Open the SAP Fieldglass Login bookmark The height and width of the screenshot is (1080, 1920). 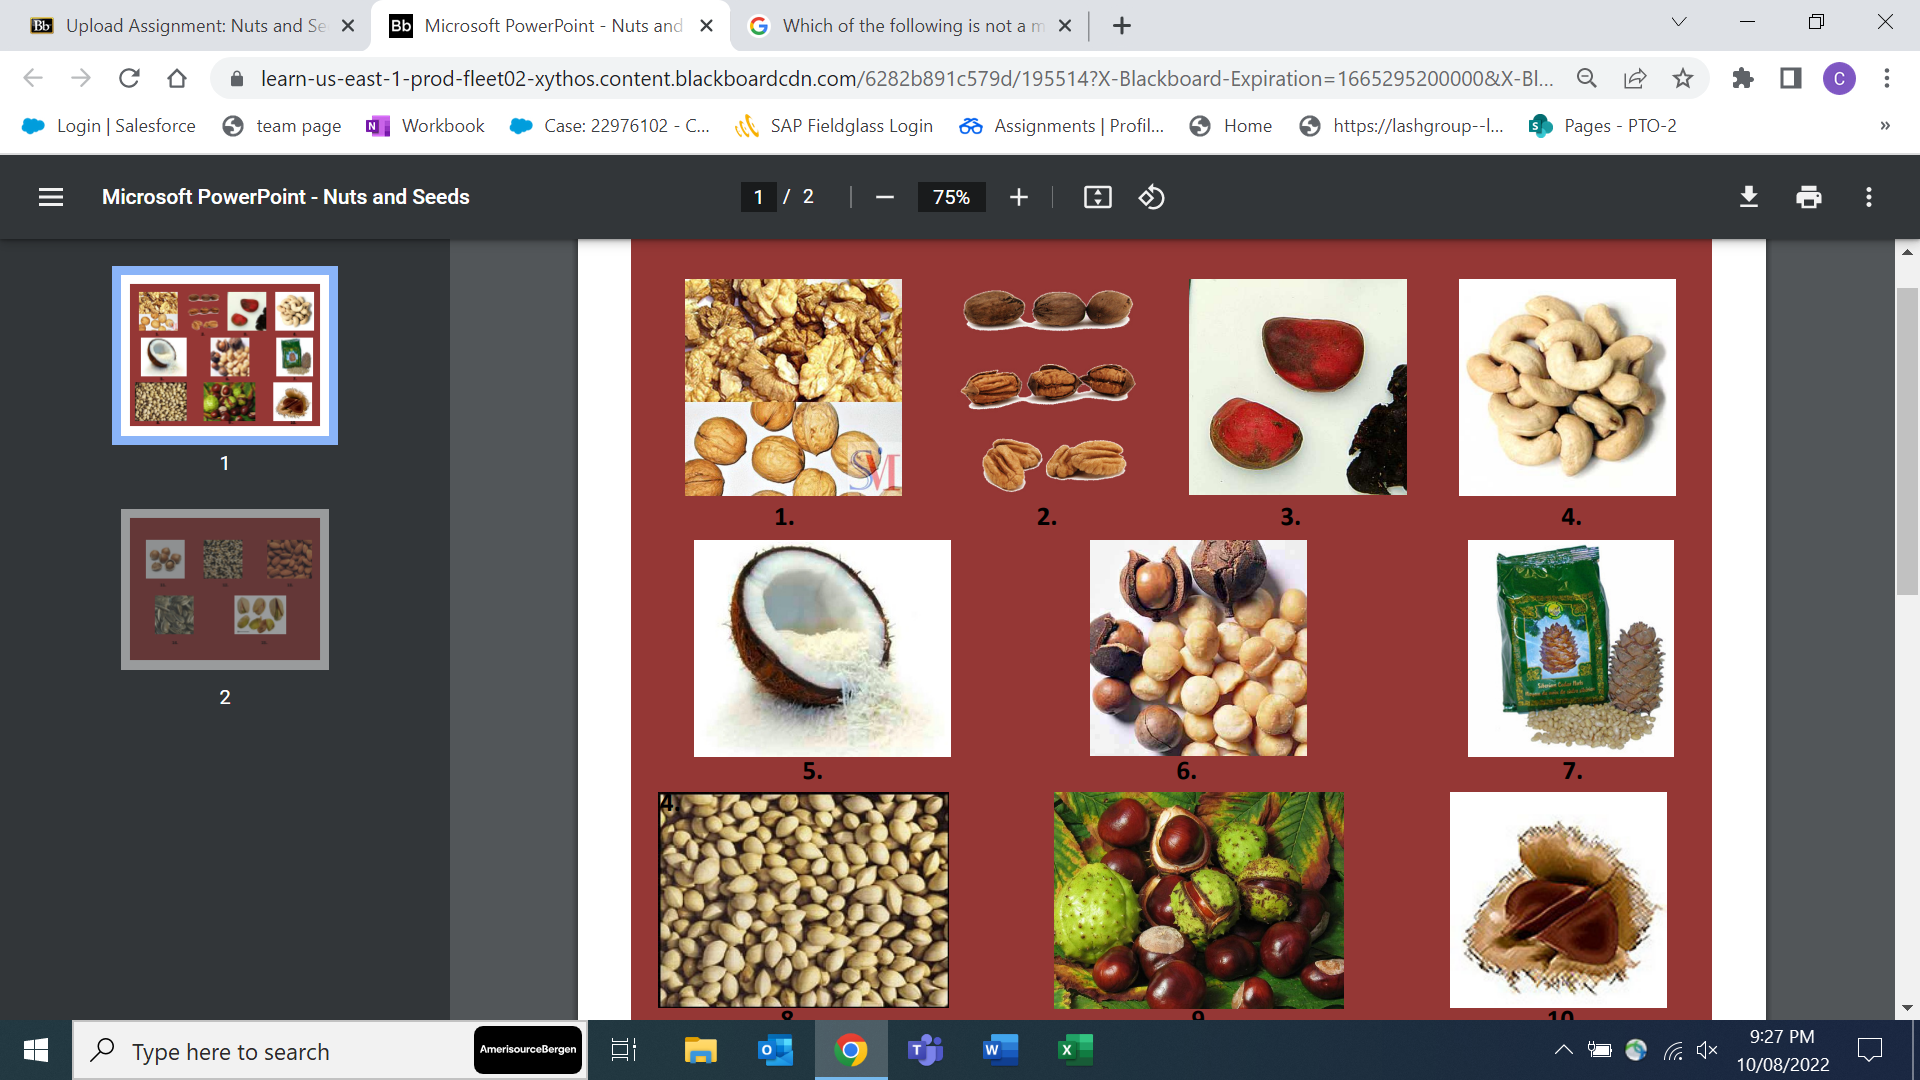pyautogui.click(x=849, y=126)
